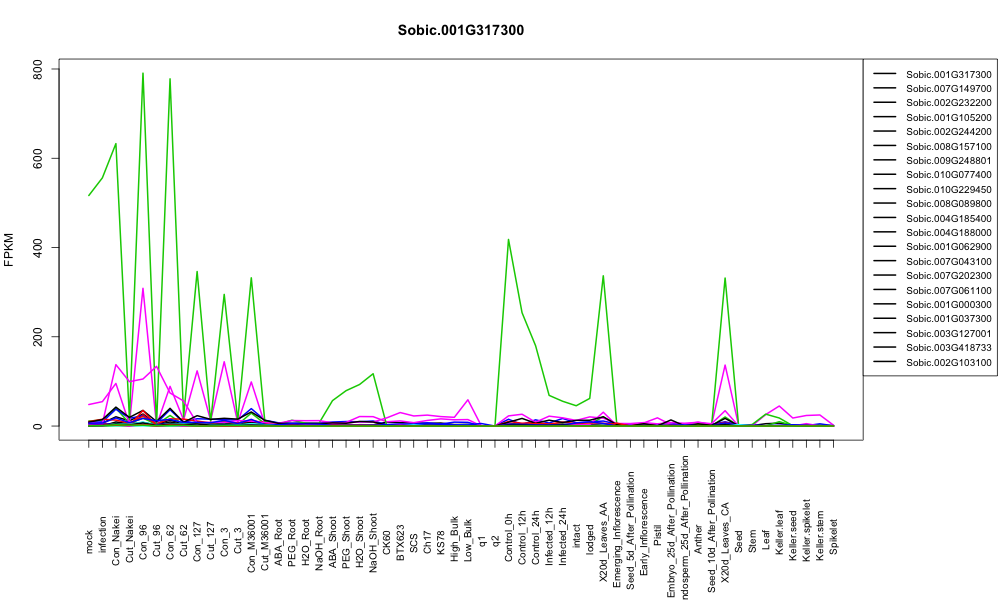Click the green peak at Control_0h

click(x=508, y=240)
